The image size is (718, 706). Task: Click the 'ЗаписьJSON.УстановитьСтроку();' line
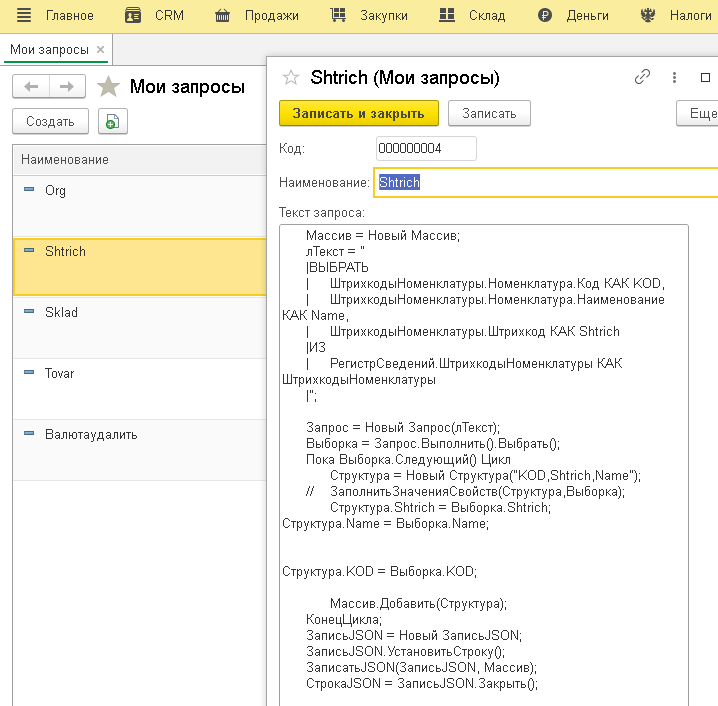tap(406, 651)
